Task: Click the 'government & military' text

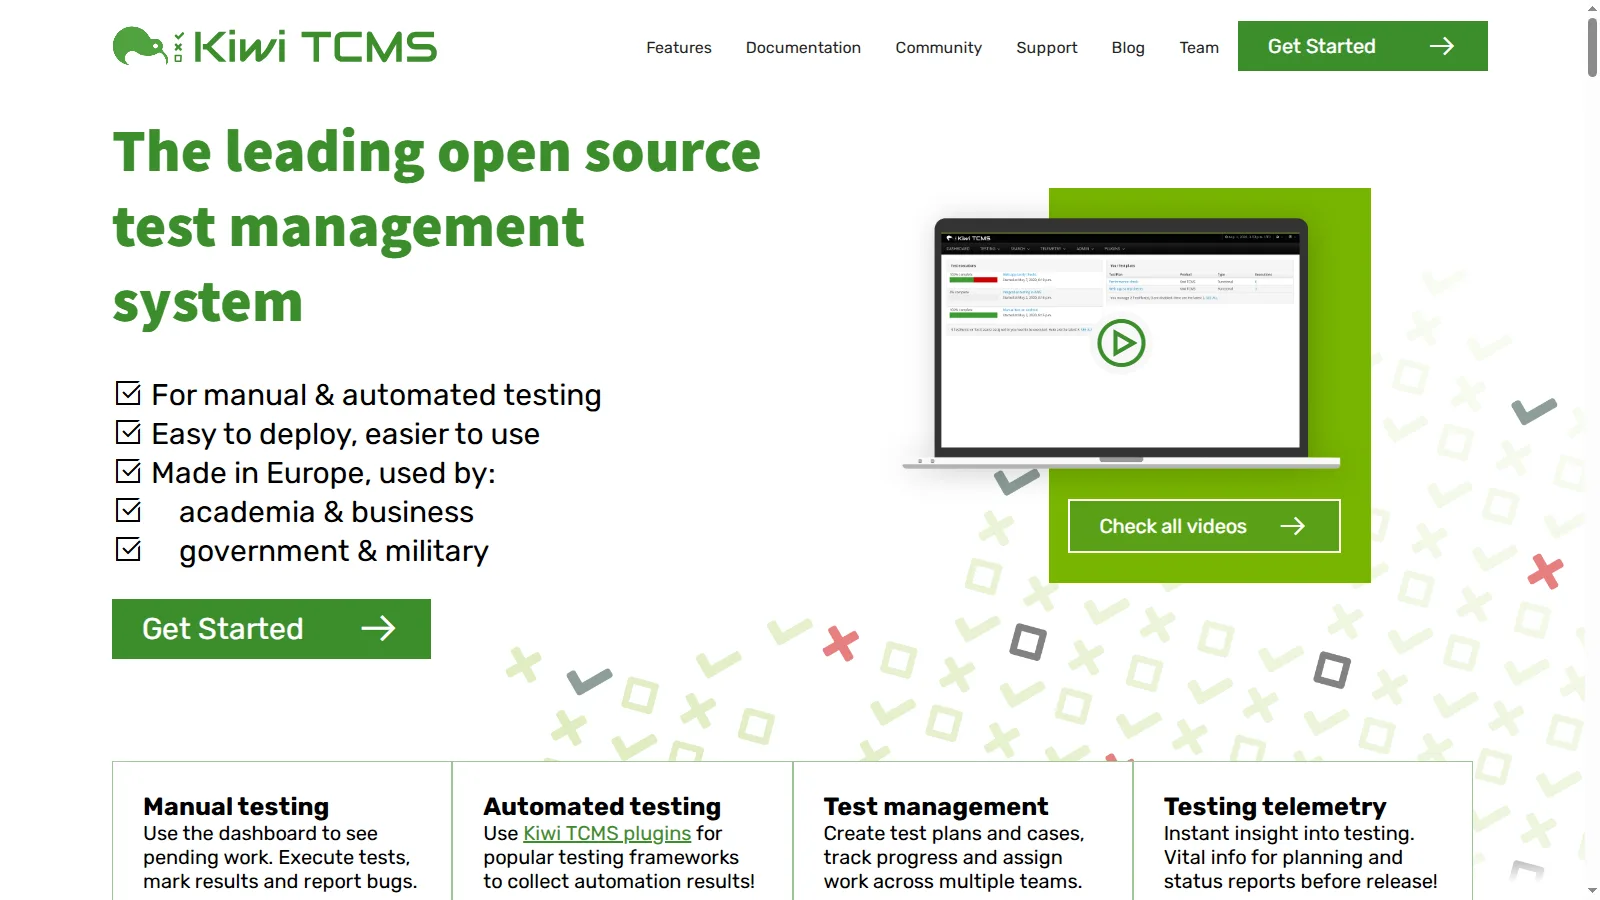Action: 334,551
